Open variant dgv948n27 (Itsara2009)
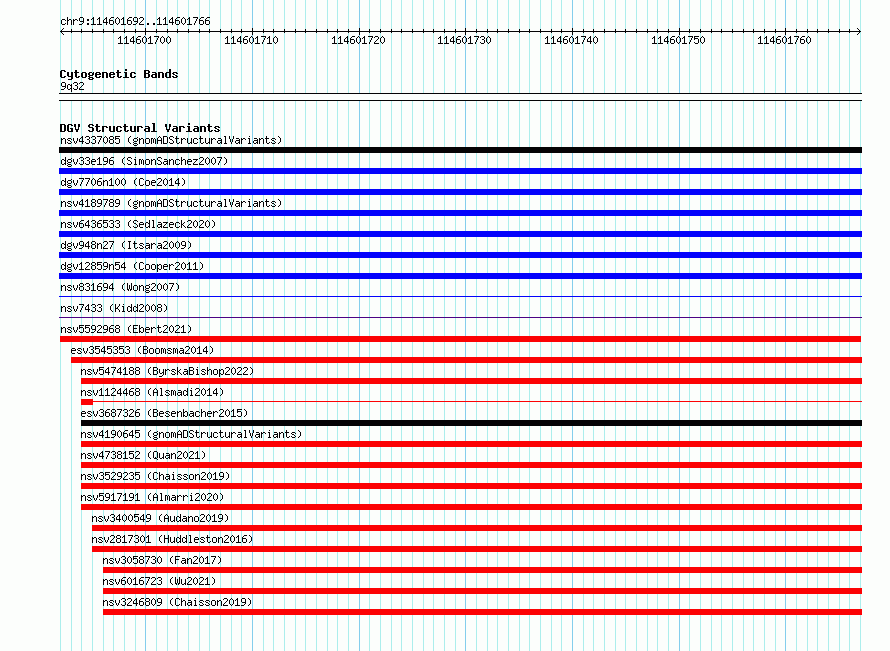Screen dimensions: 890x651 126,245
